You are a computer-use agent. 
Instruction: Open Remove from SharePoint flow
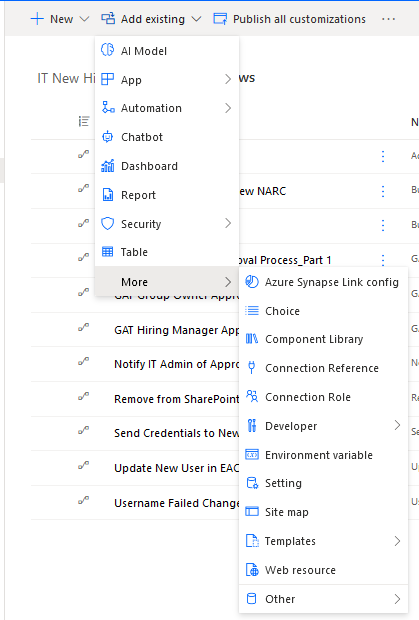(177, 399)
